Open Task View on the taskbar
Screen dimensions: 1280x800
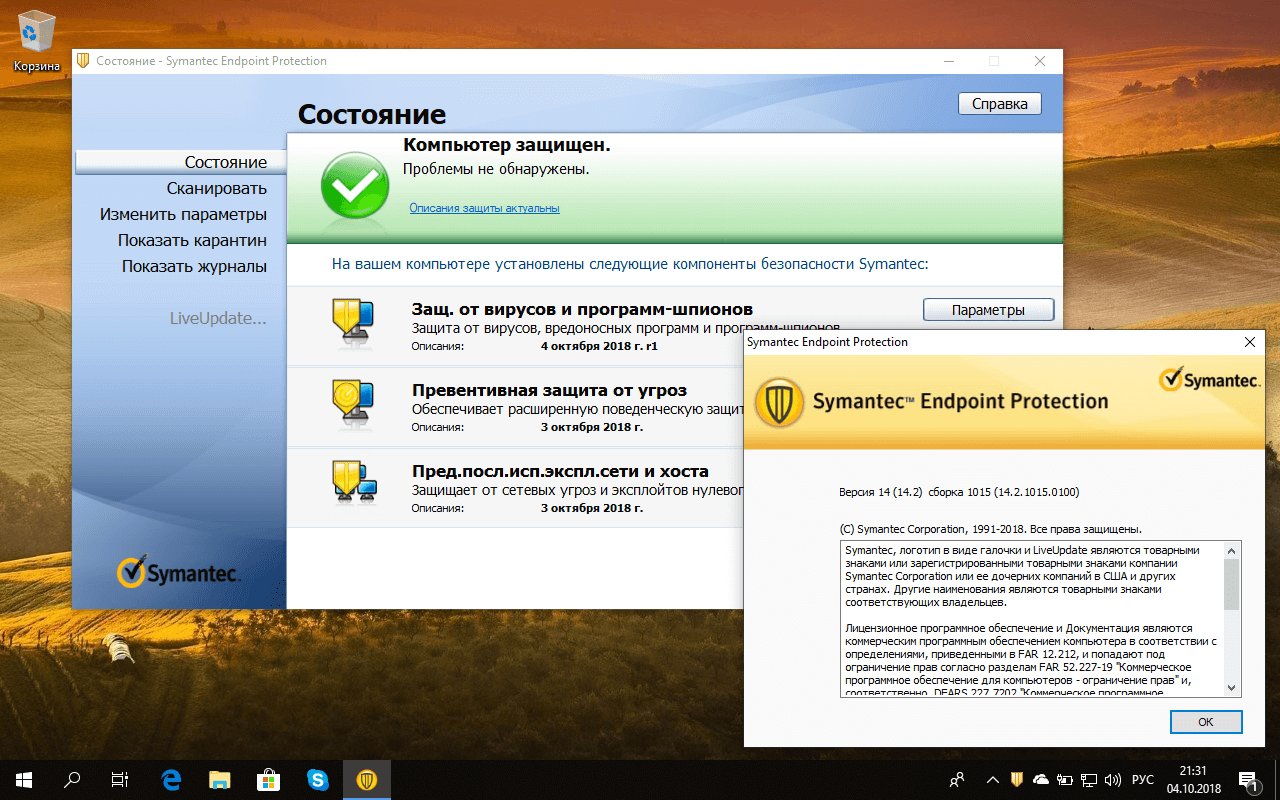point(120,779)
